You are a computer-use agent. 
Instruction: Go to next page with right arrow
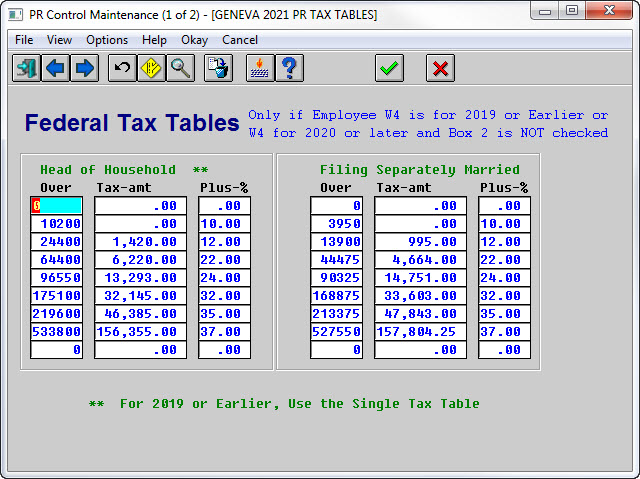pos(84,68)
